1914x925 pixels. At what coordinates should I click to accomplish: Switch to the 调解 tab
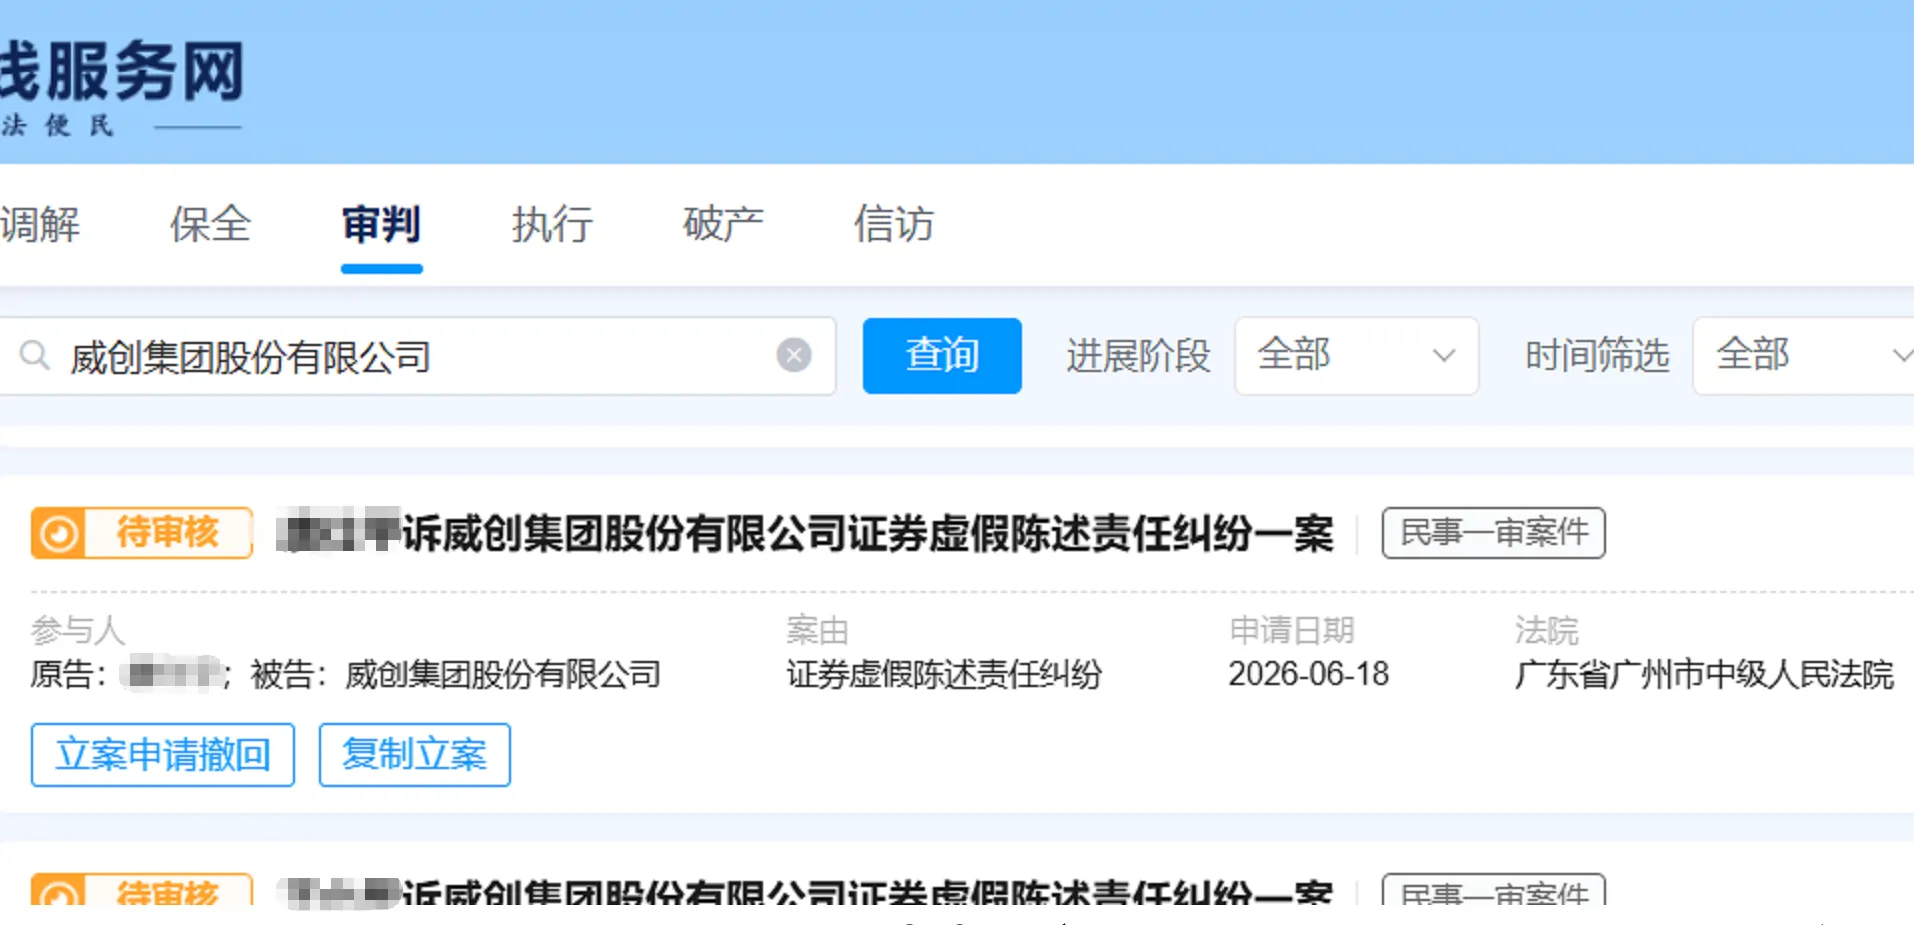(40, 224)
